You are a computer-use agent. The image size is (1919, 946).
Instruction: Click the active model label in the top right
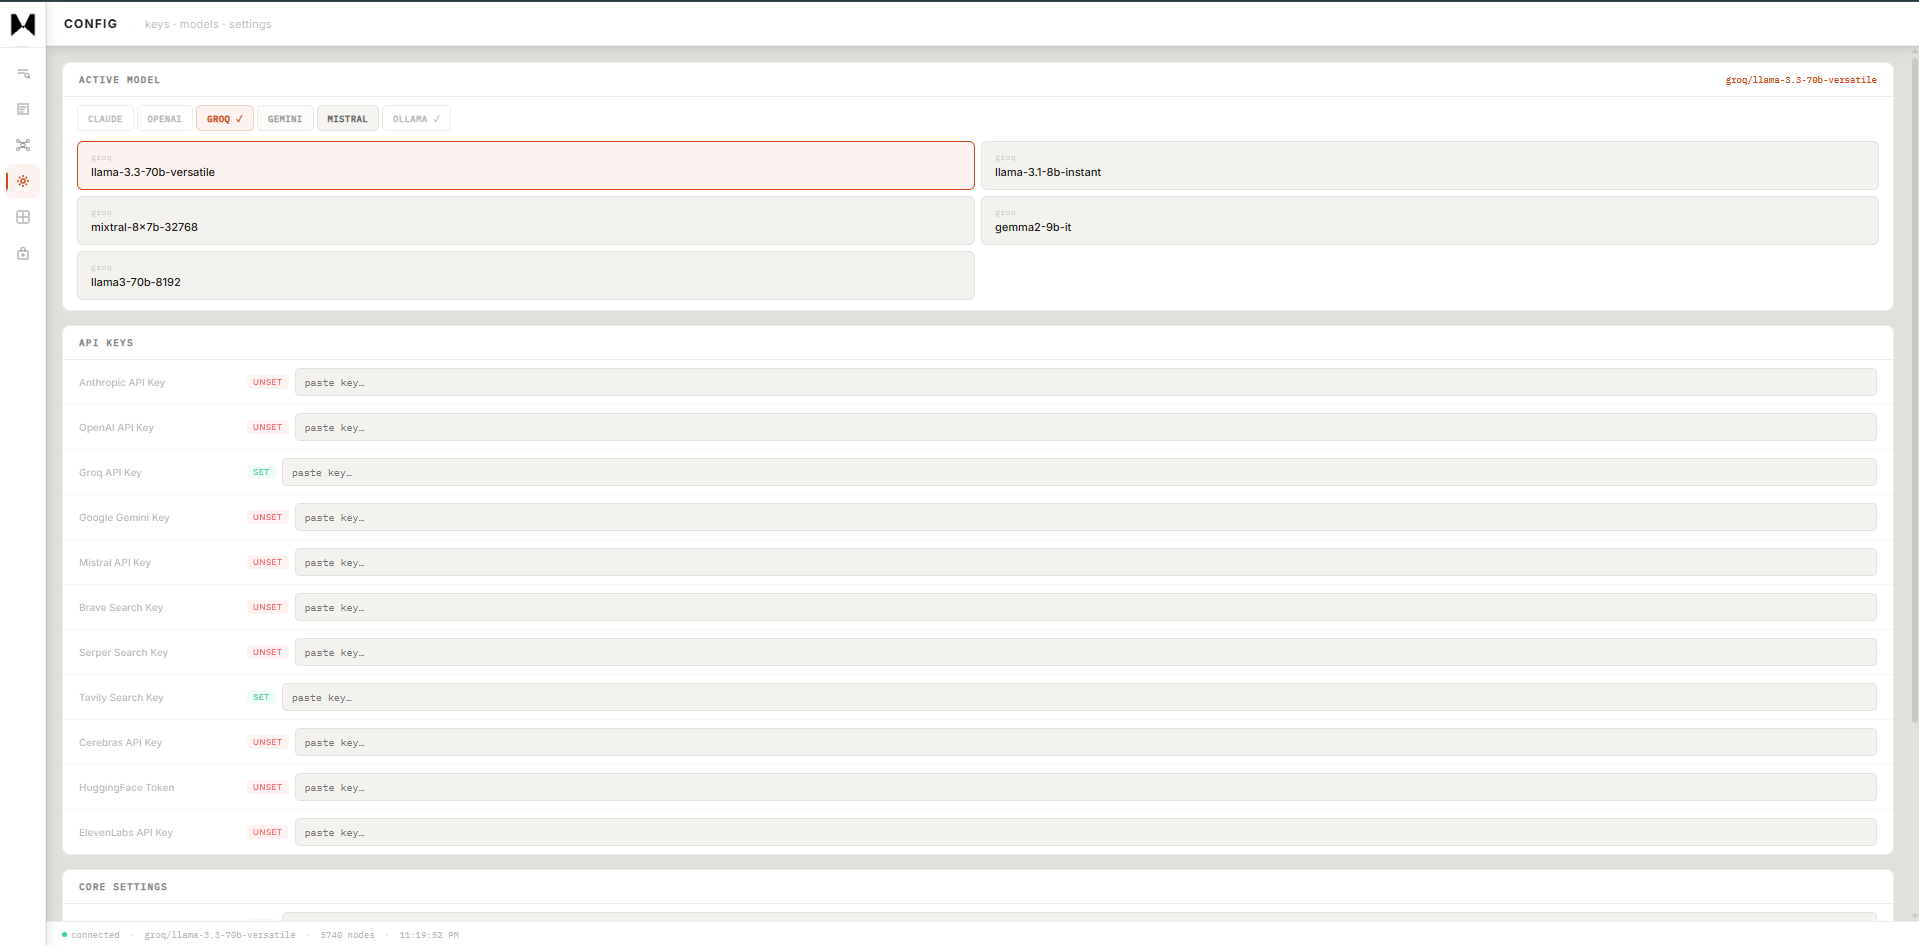point(1801,80)
